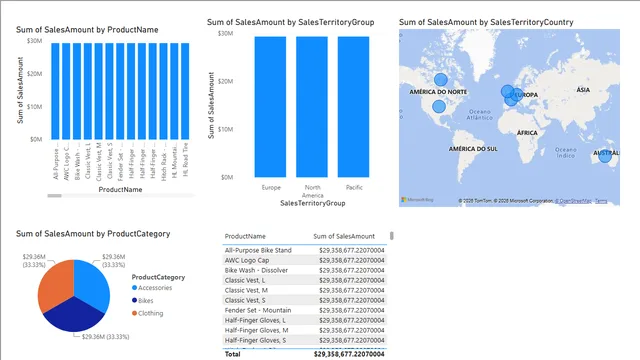Select the Classic Vest, L bar

(x=88, y=91)
